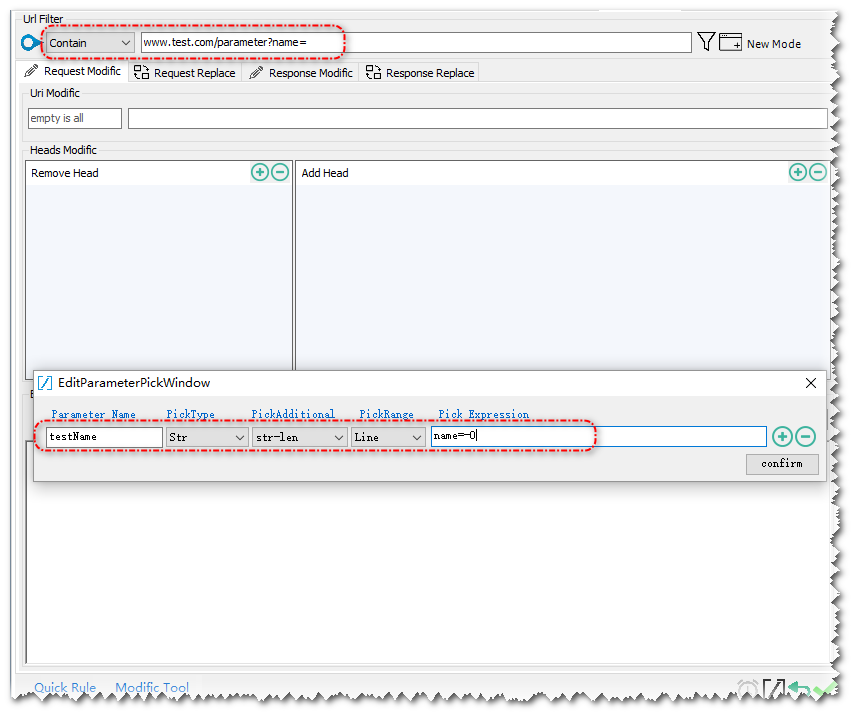The width and height of the screenshot is (857, 718).
Task: Click the Add Head list area
Action: pos(562,279)
